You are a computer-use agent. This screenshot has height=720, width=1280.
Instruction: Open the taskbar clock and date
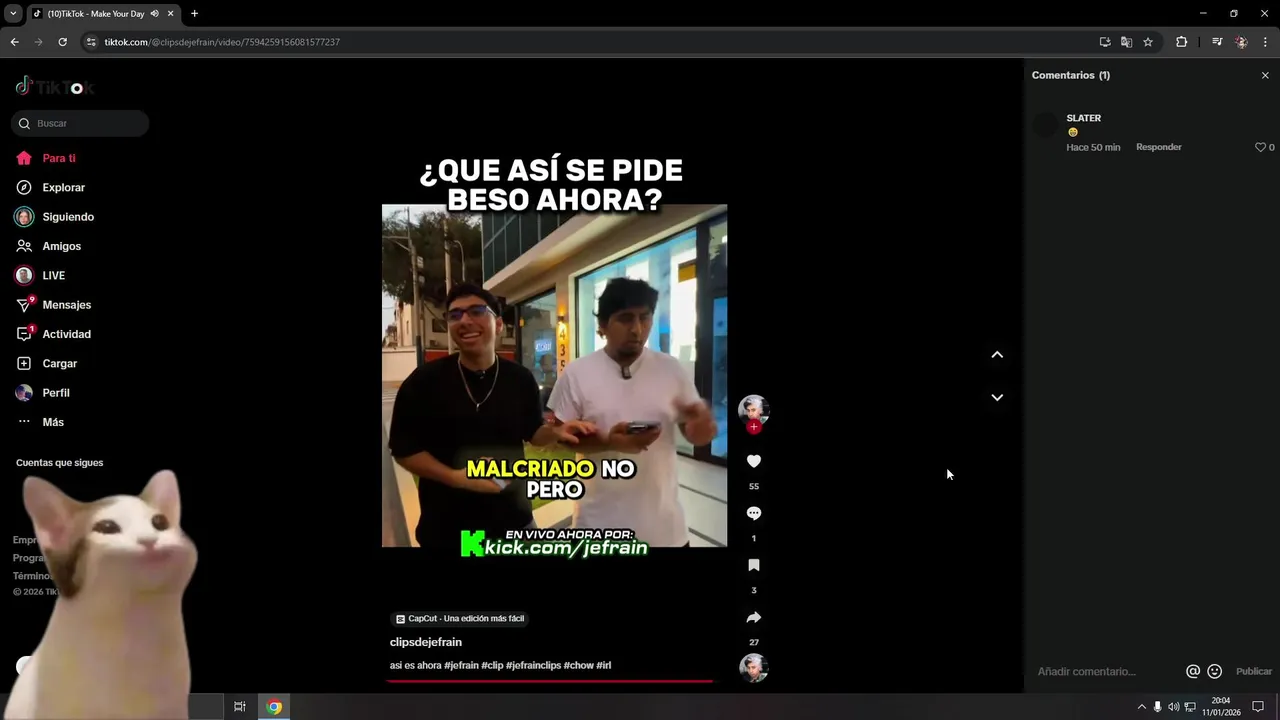click(x=1220, y=707)
